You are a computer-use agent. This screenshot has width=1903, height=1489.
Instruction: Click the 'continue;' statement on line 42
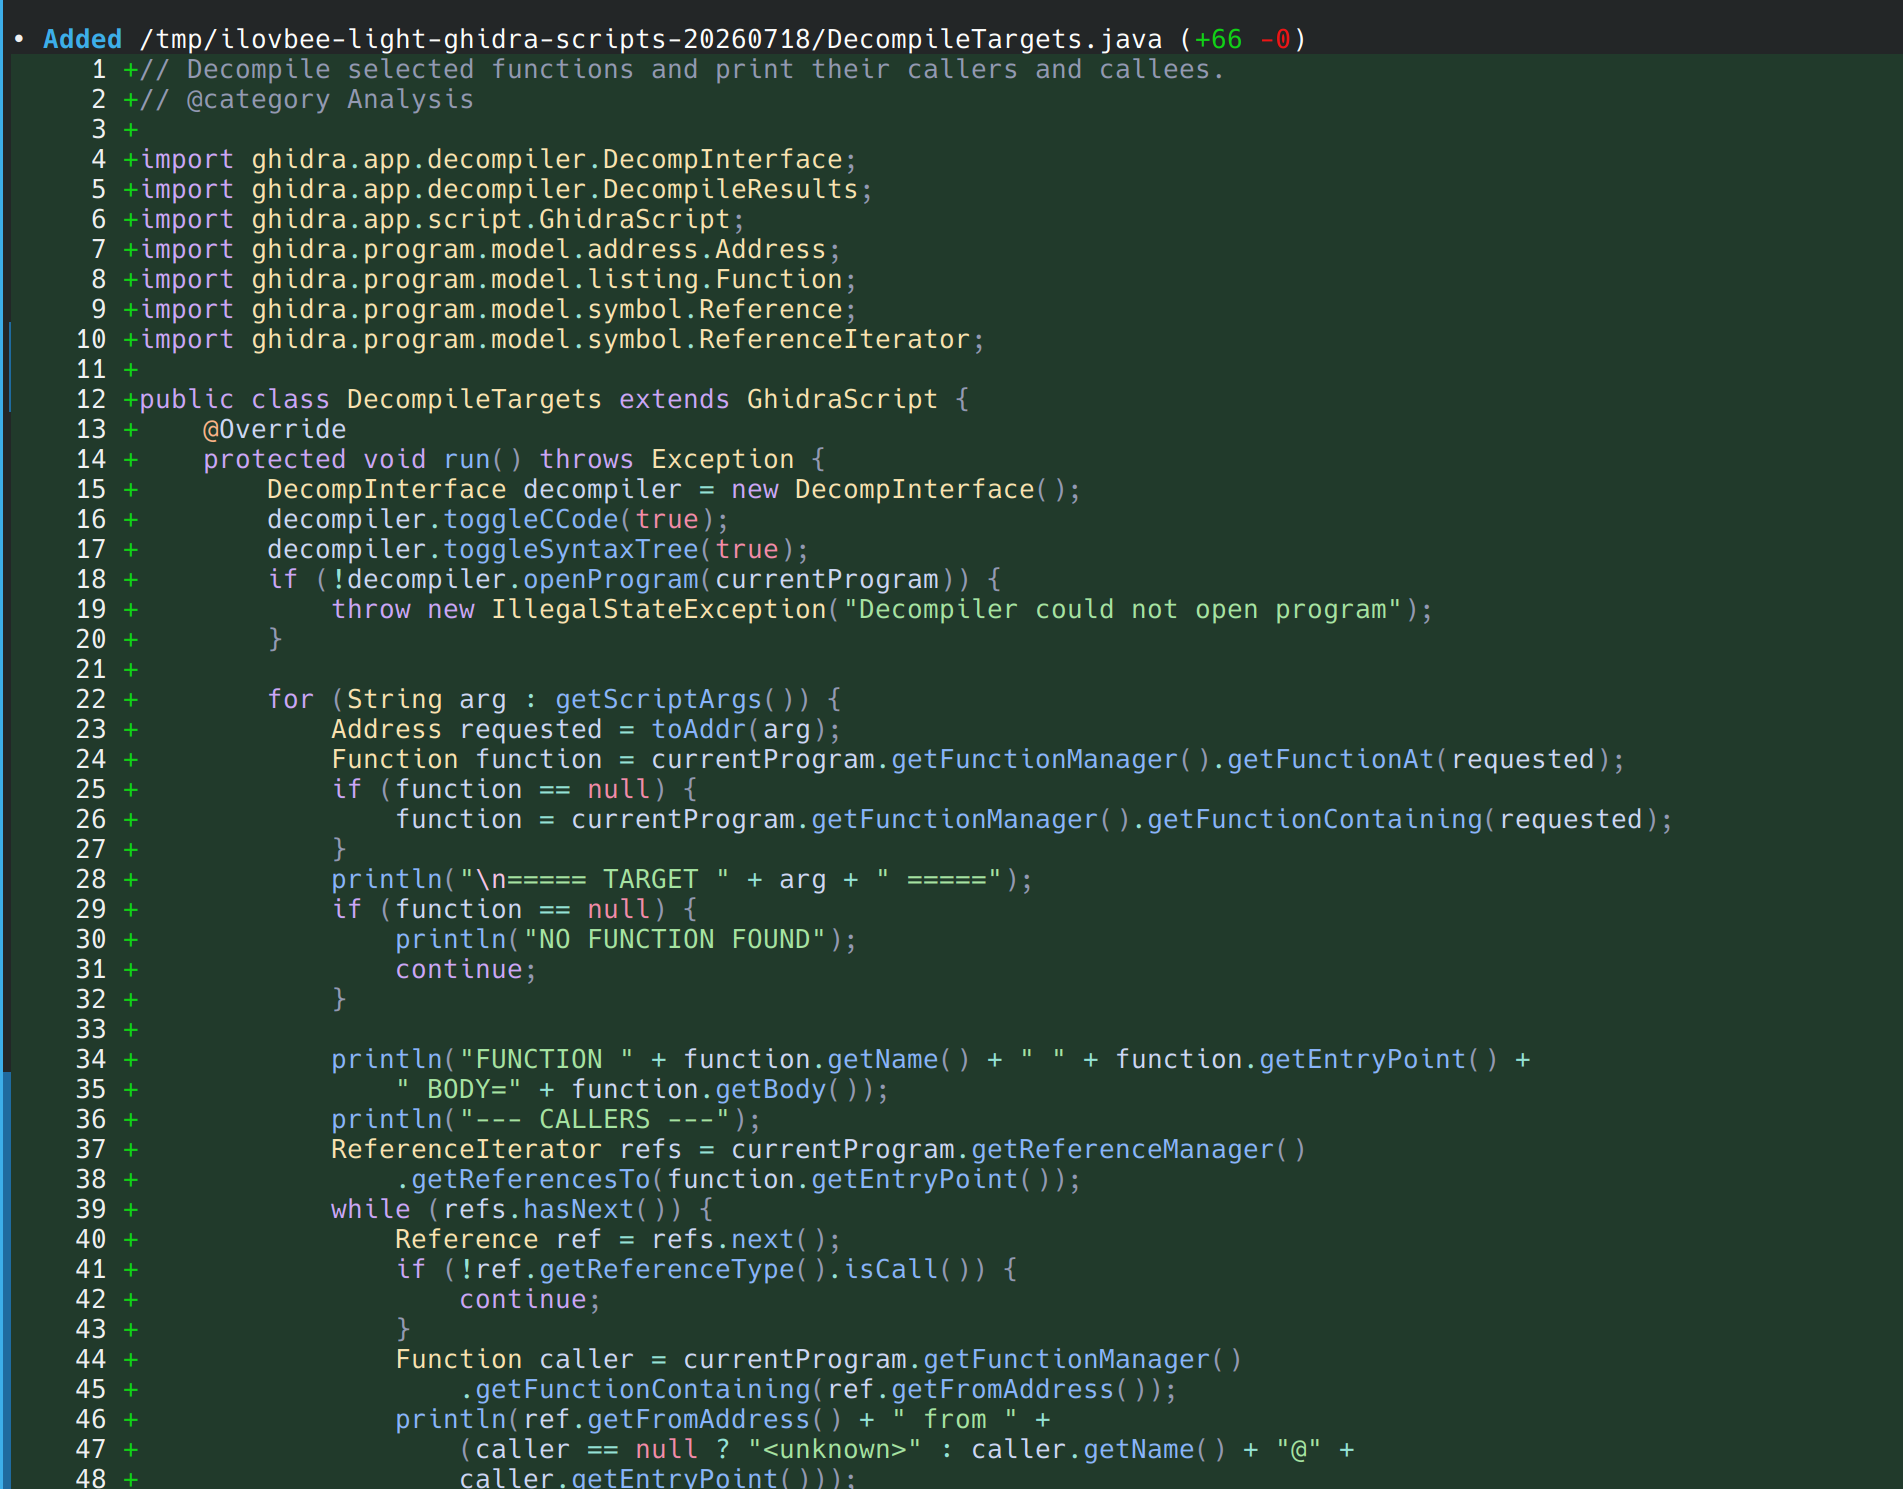(530, 1299)
